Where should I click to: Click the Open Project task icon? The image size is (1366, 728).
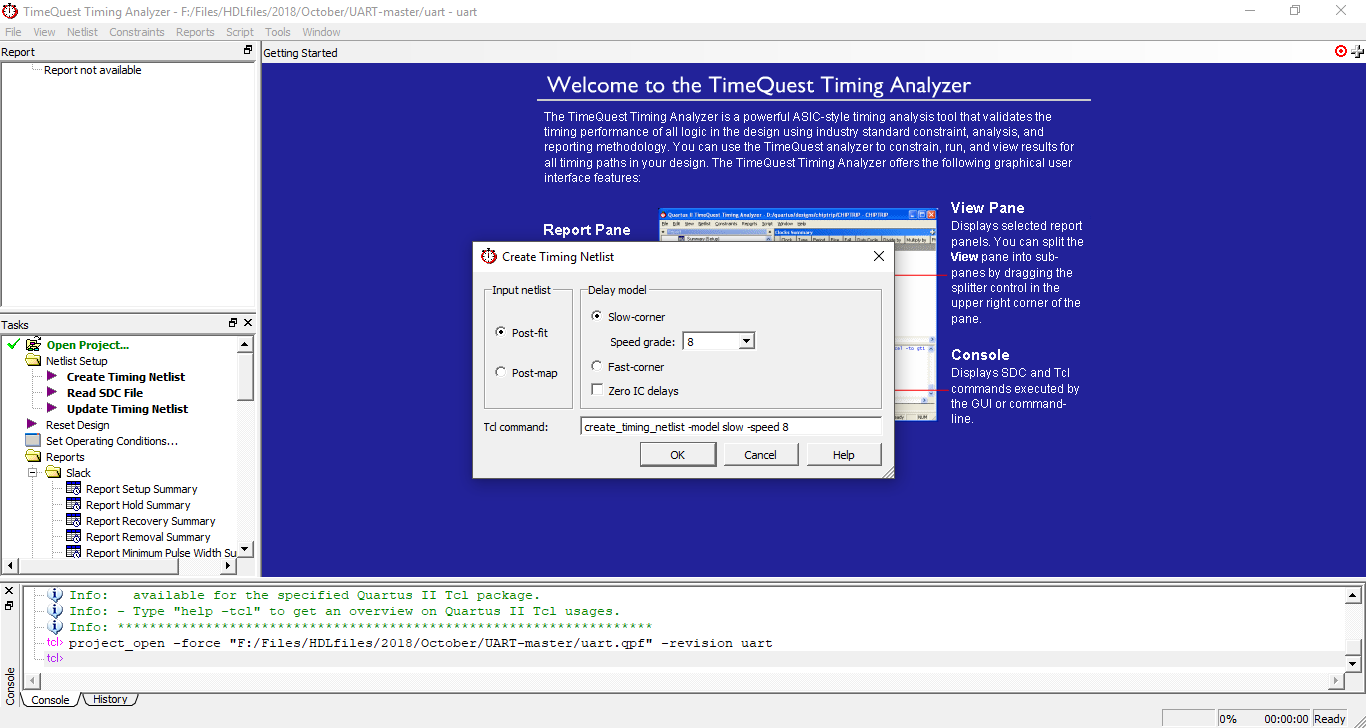33,345
